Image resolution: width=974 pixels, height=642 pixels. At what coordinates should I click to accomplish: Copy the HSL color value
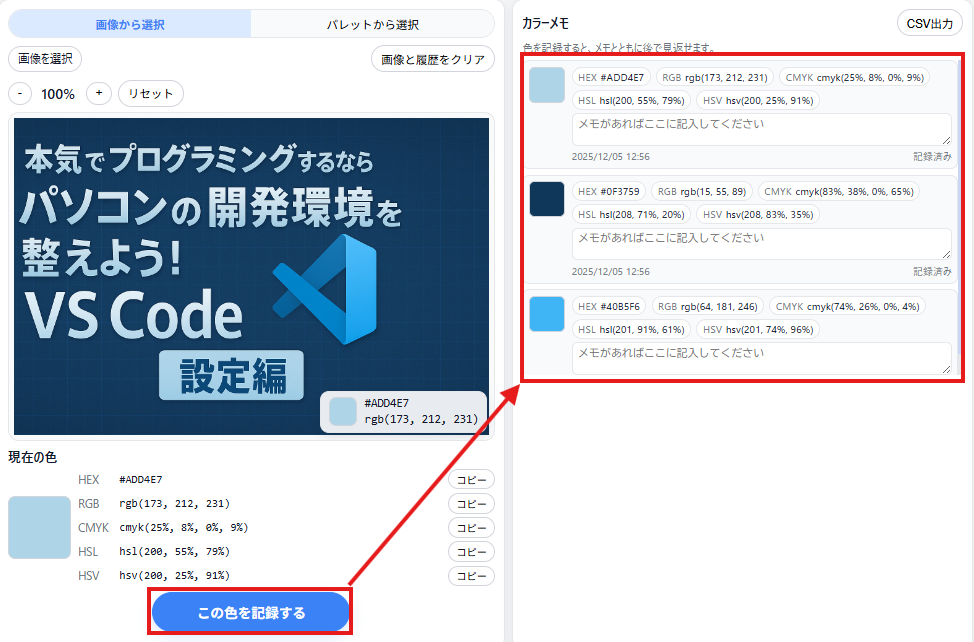point(470,552)
